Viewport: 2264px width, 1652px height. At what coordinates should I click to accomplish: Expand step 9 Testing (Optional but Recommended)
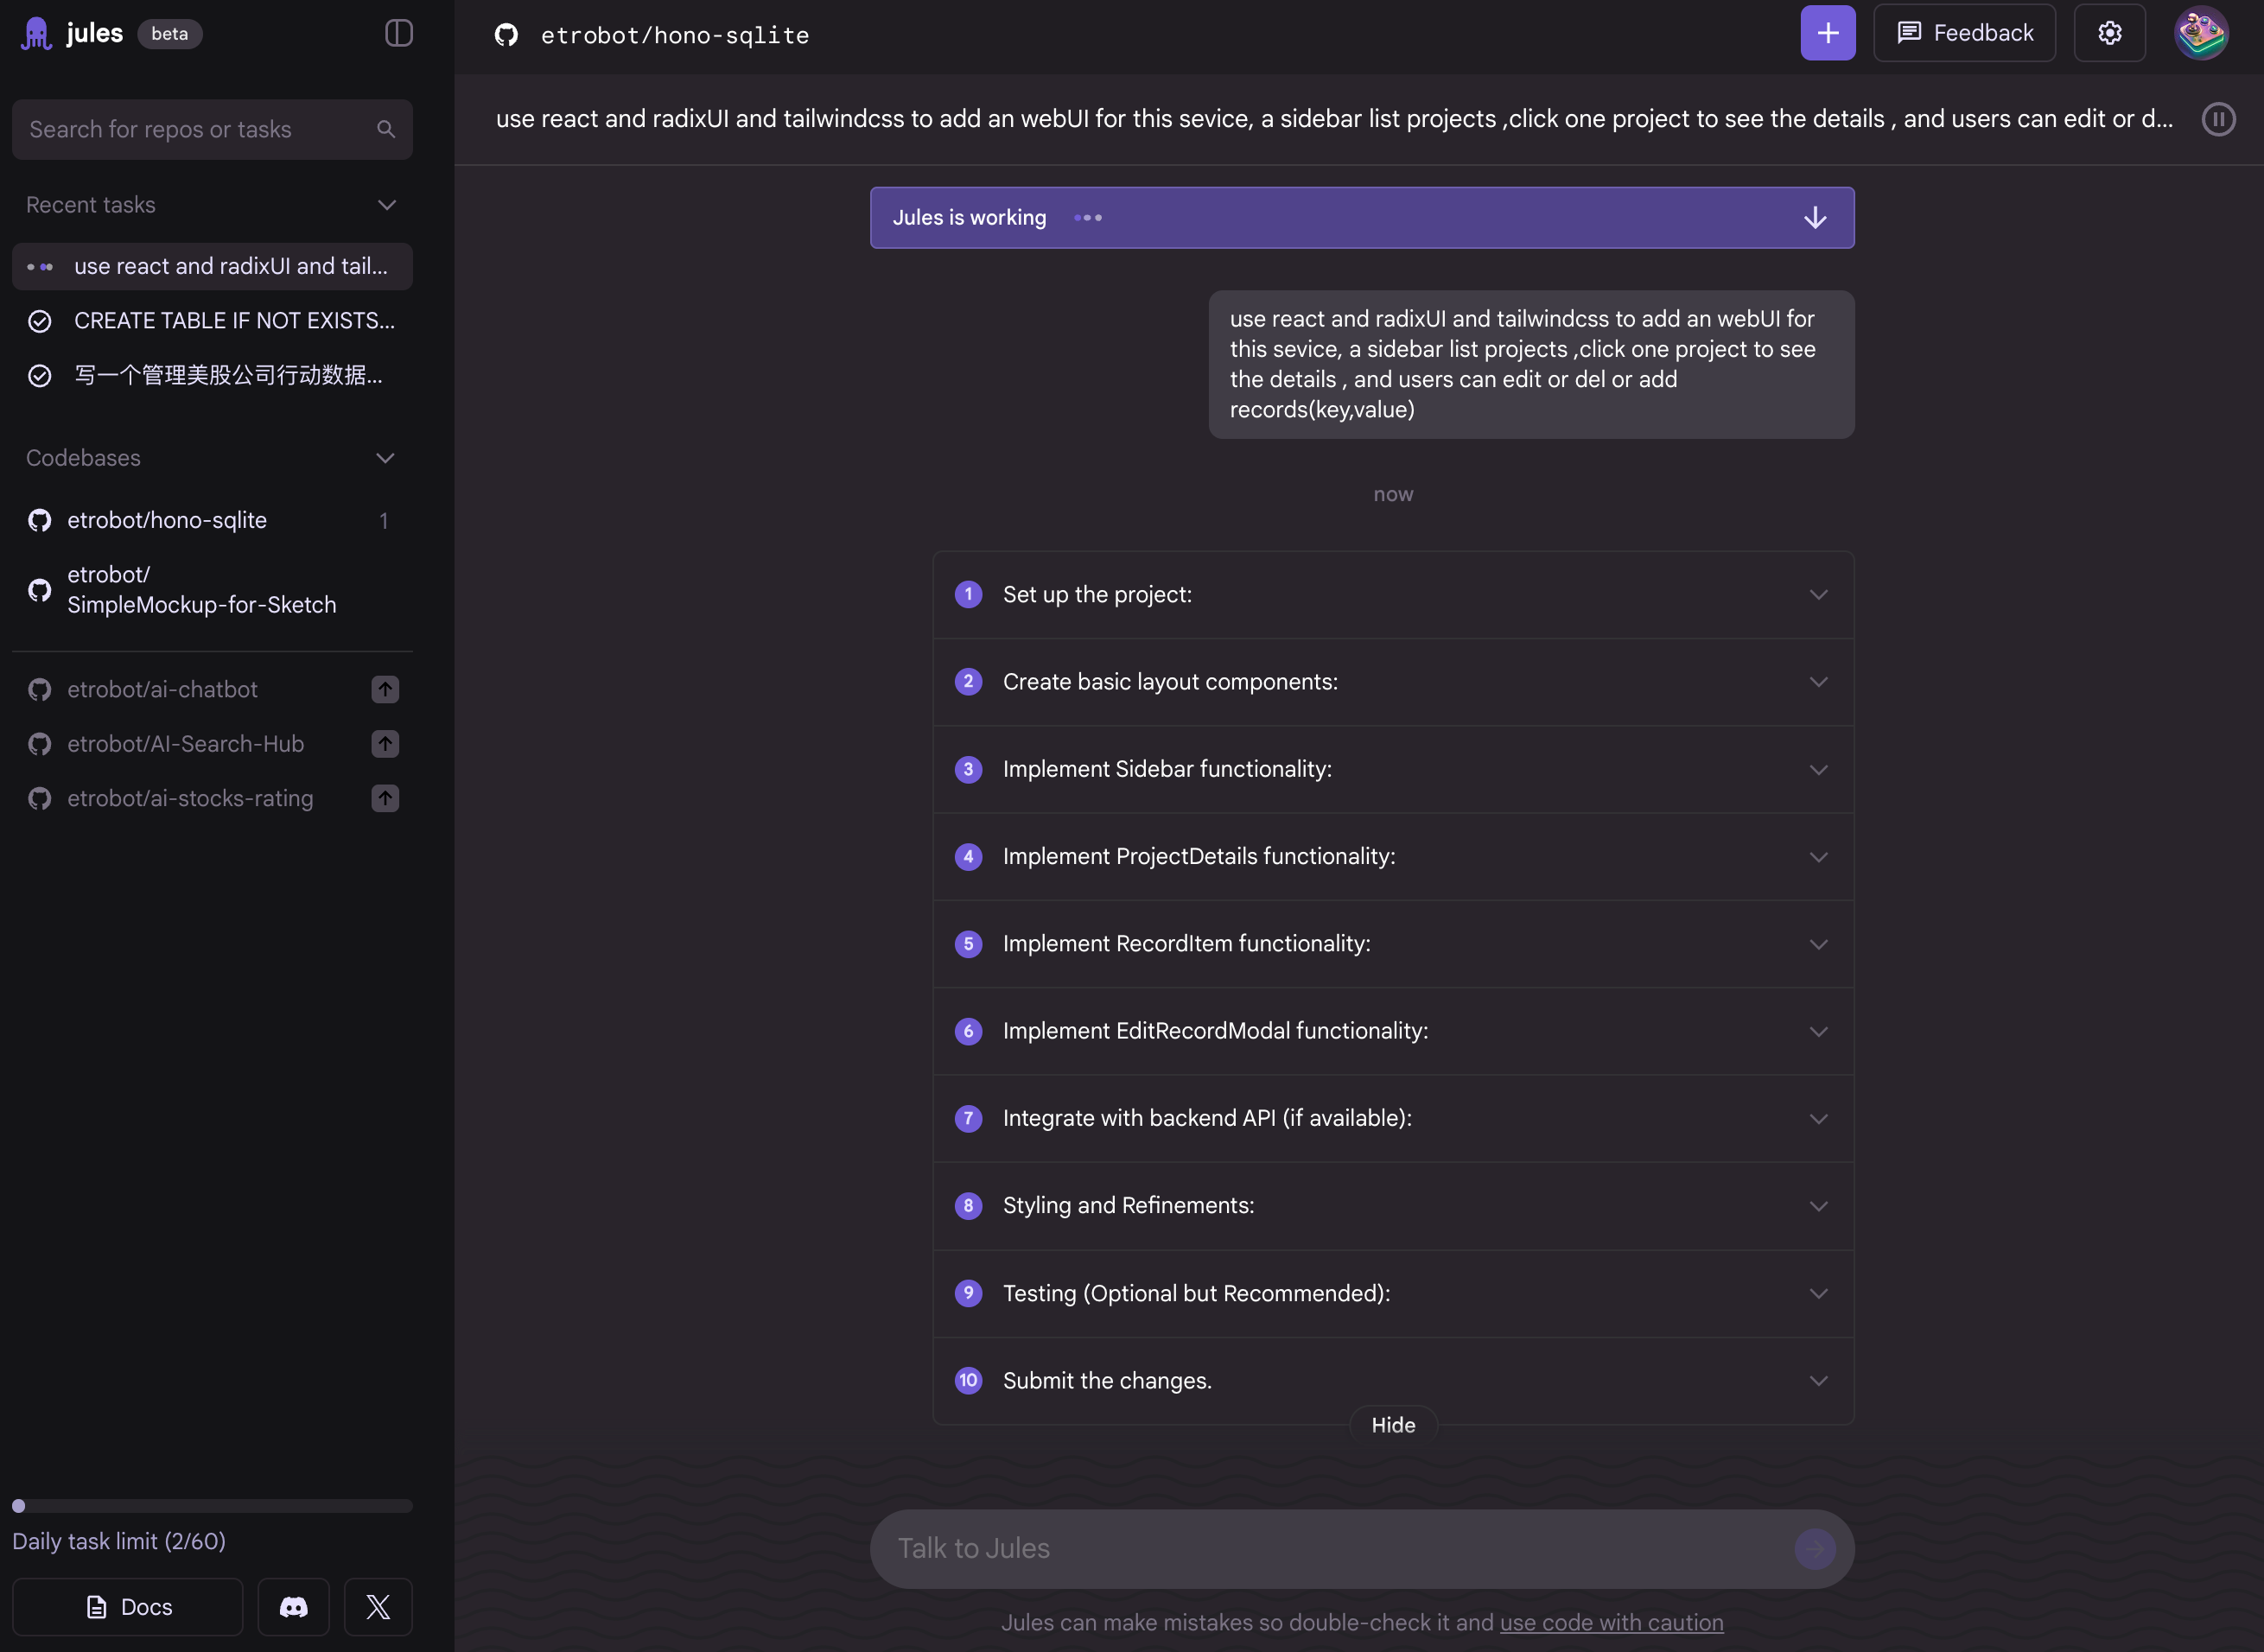[1393, 1293]
